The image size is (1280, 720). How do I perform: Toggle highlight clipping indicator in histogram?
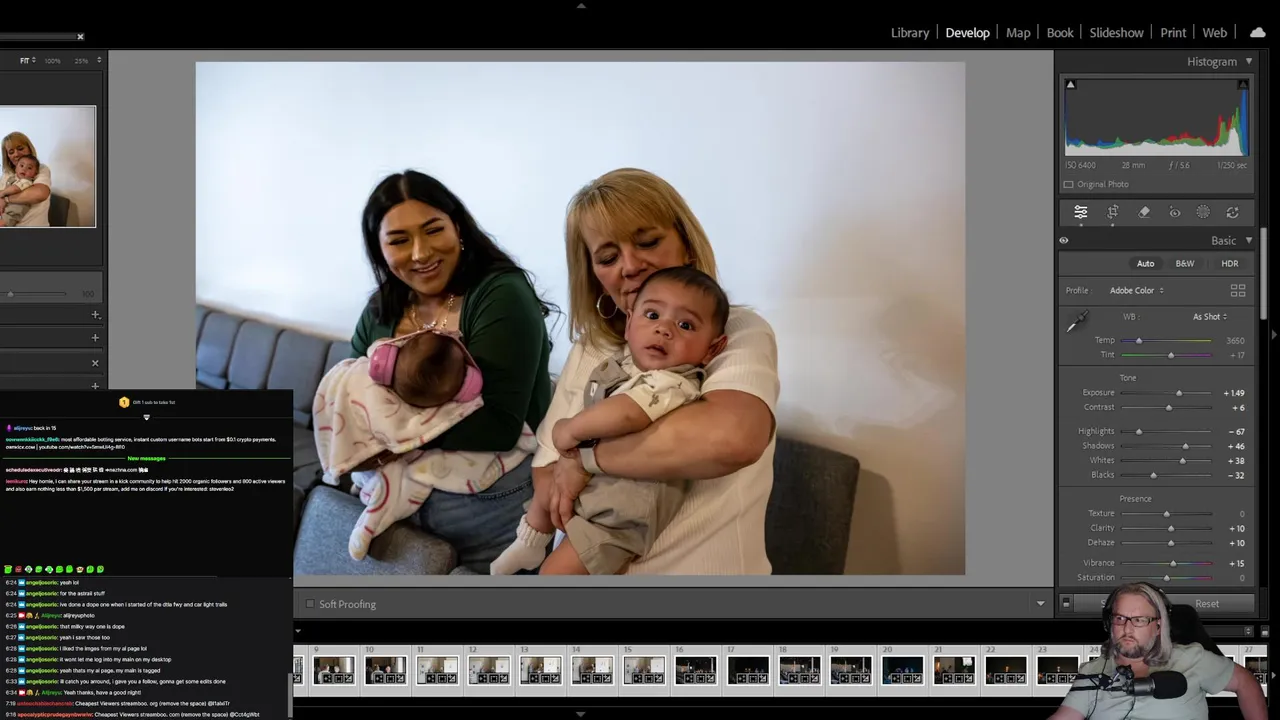1243,84
